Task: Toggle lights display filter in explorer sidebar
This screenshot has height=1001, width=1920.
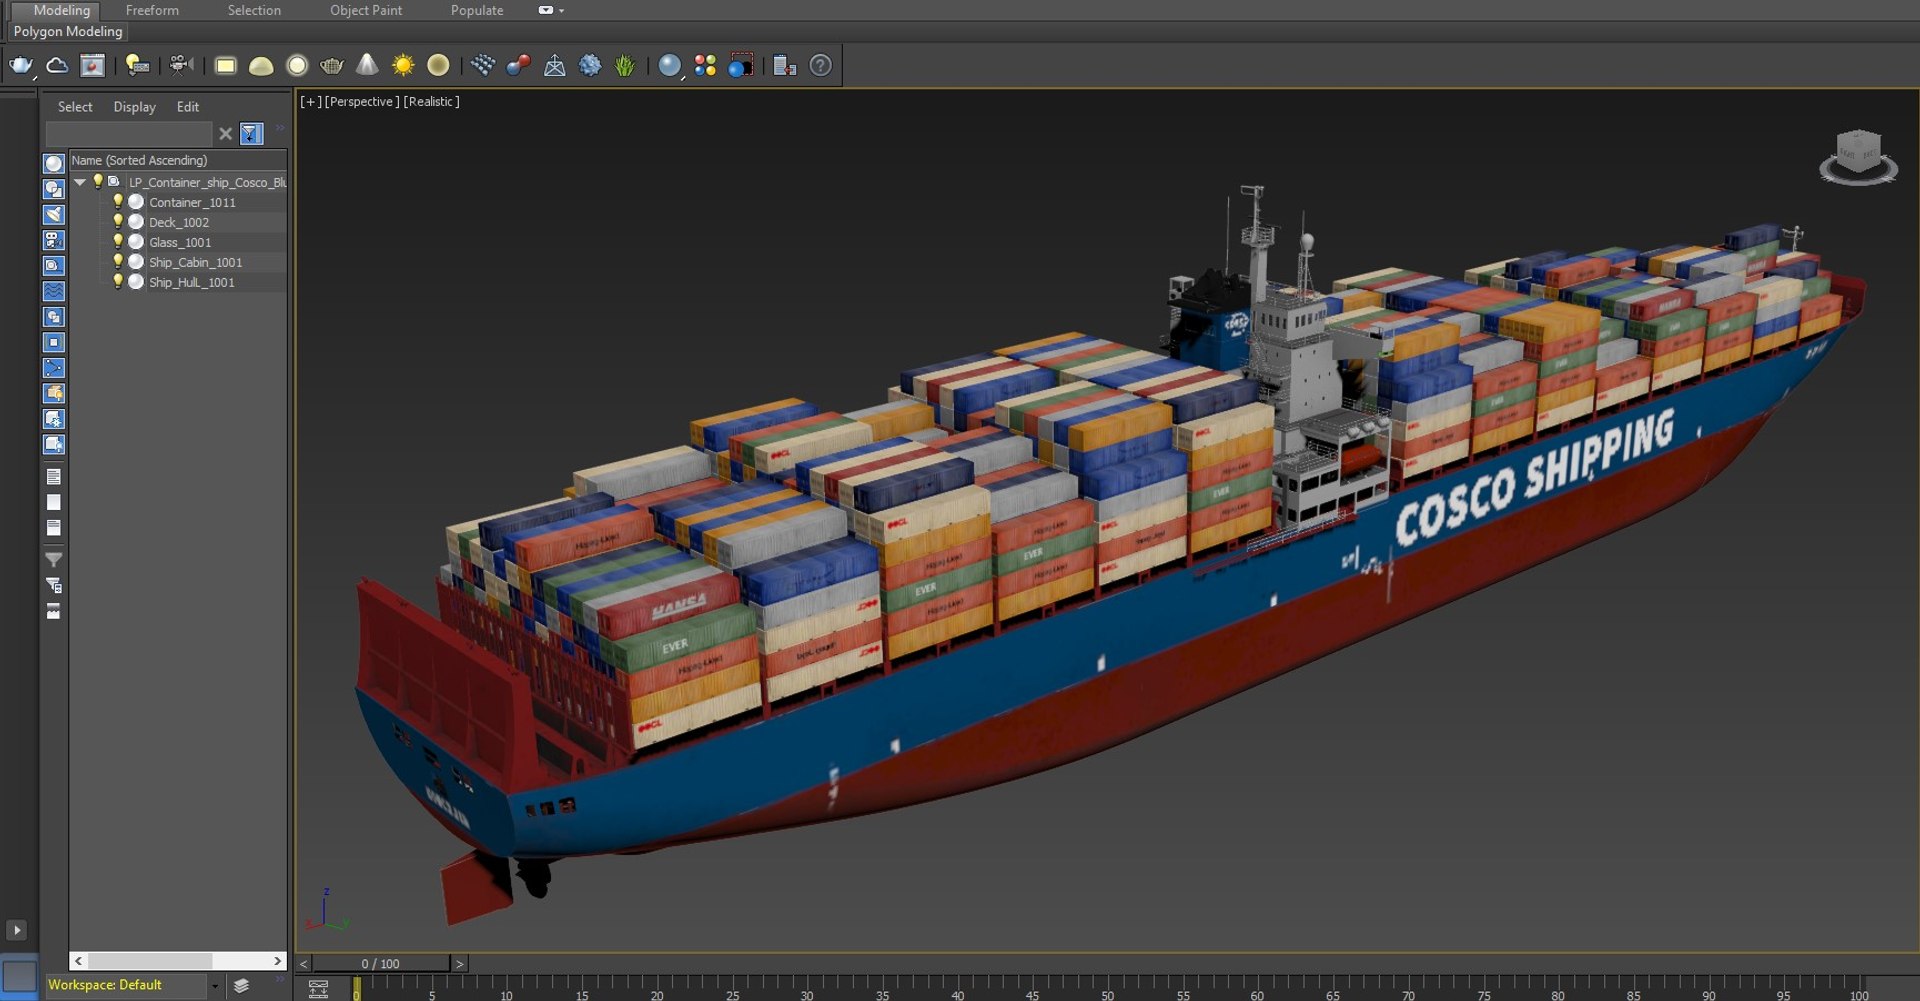Action: click(54, 214)
